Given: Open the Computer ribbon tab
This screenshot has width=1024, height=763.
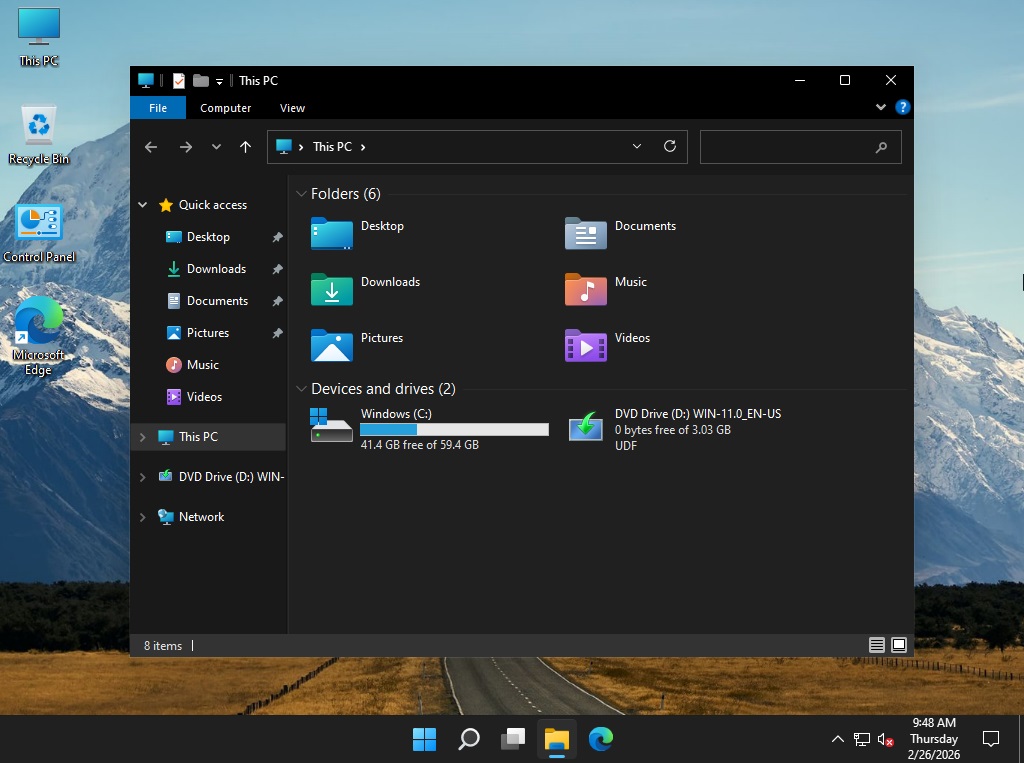Looking at the screenshot, I should pyautogui.click(x=225, y=108).
